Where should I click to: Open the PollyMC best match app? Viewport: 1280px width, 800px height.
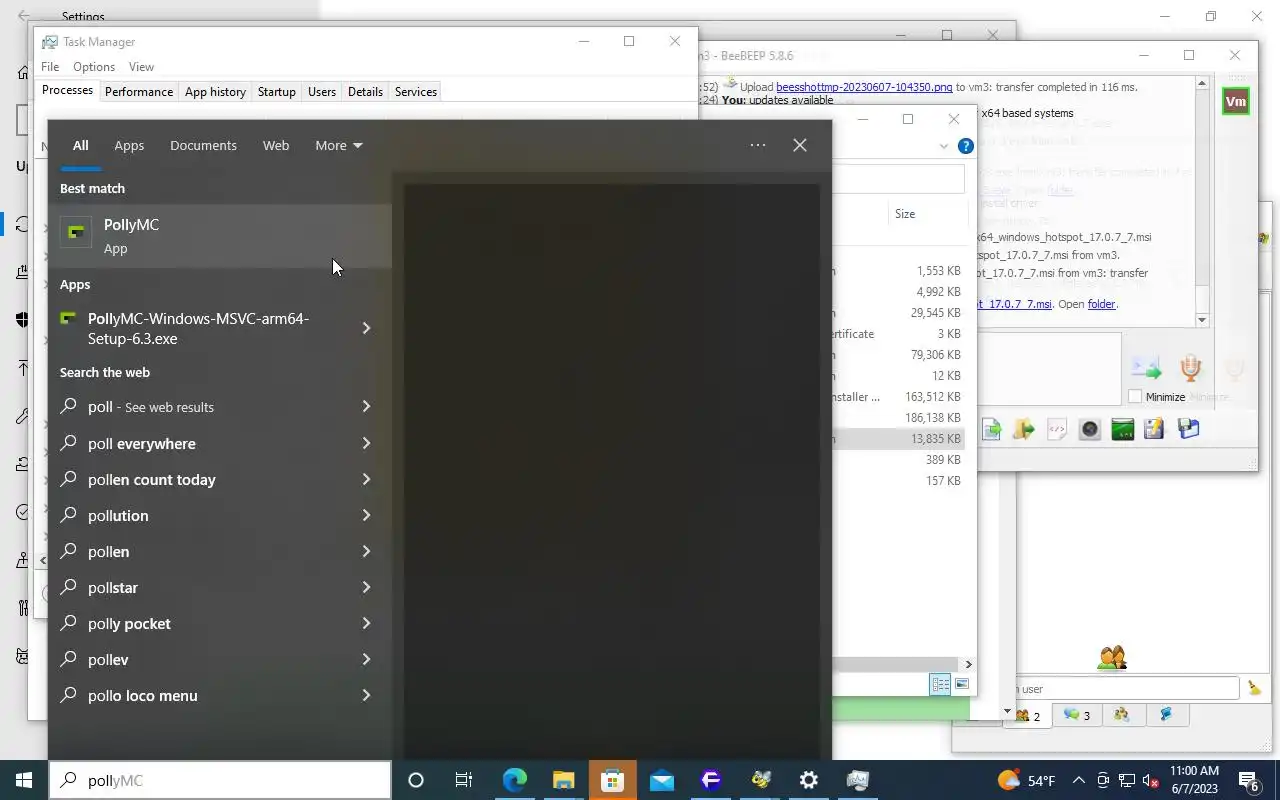click(x=219, y=236)
